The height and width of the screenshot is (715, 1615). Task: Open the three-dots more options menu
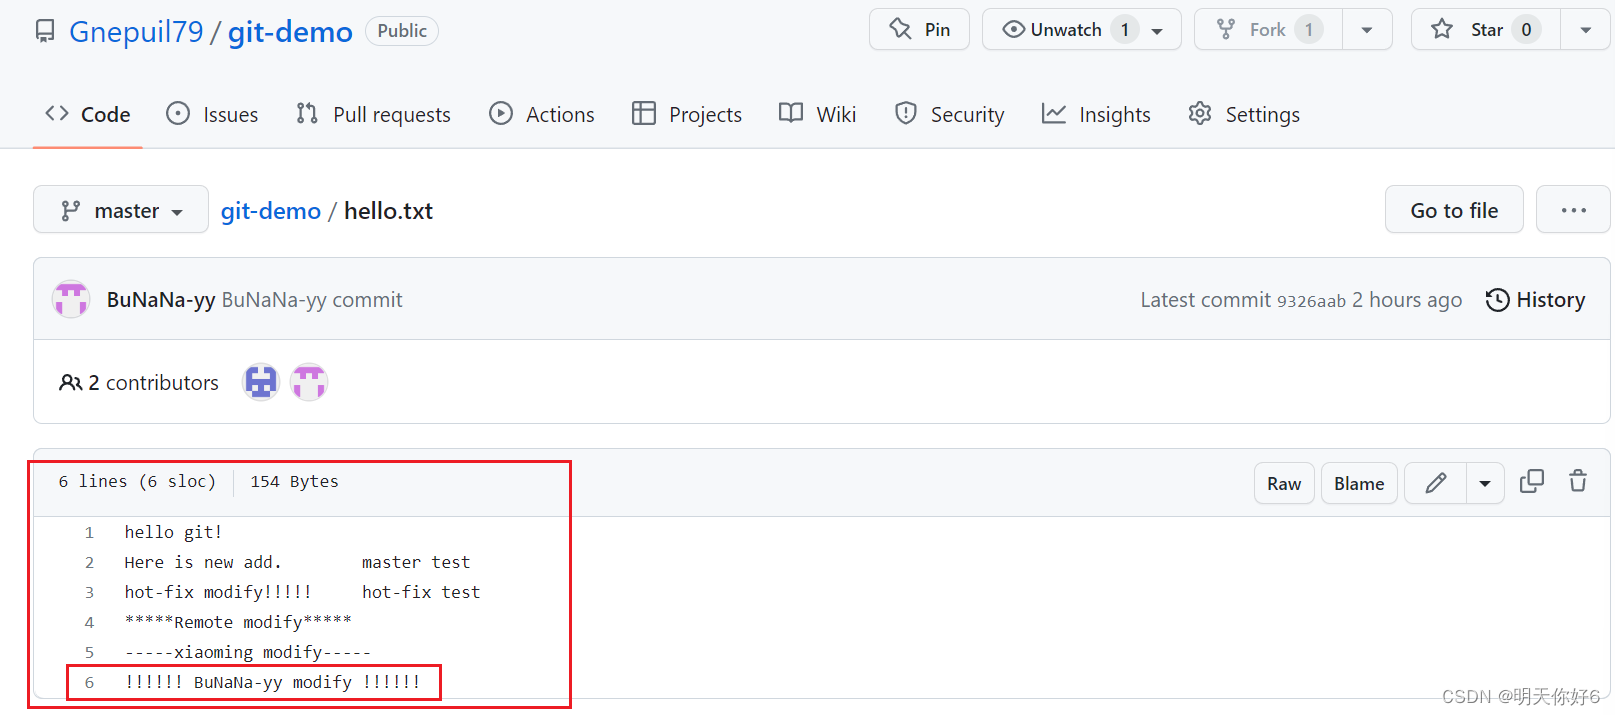click(1573, 210)
